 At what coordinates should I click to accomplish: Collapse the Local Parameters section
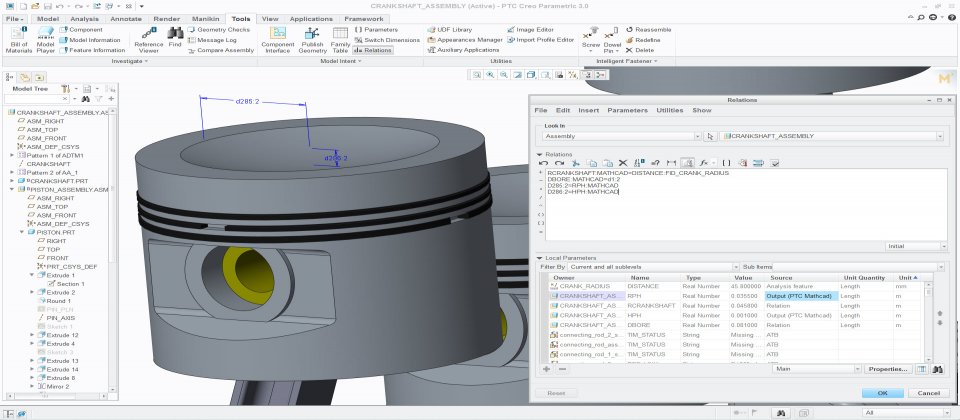tap(540, 259)
